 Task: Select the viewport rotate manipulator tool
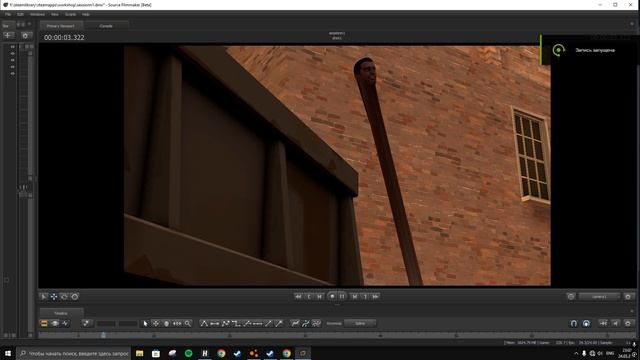click(x=64, y=297)
